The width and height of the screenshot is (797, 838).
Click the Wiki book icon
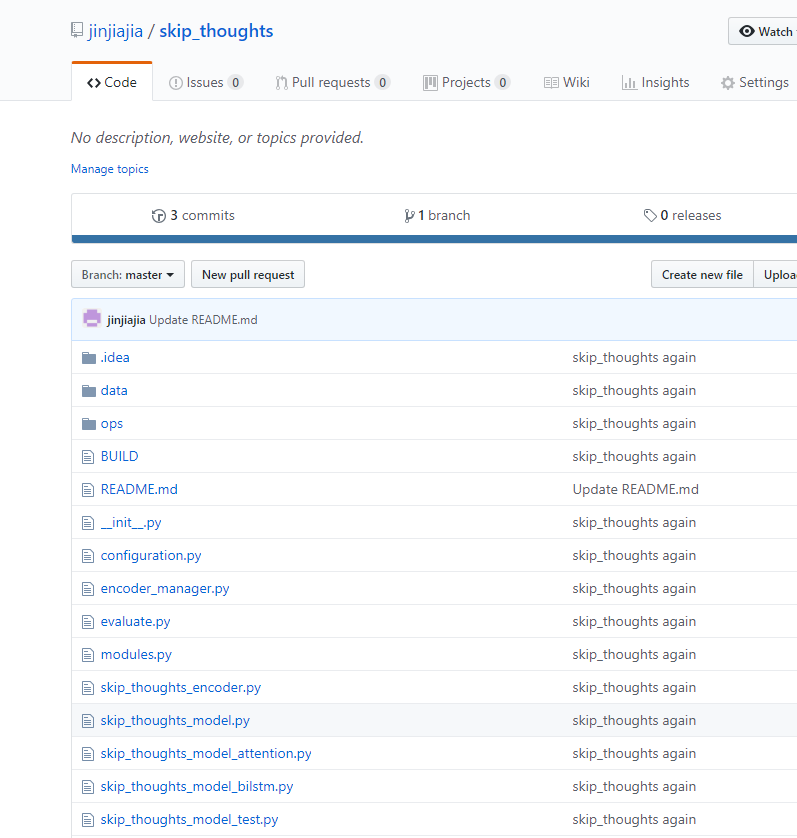click(x=551, y=83)
